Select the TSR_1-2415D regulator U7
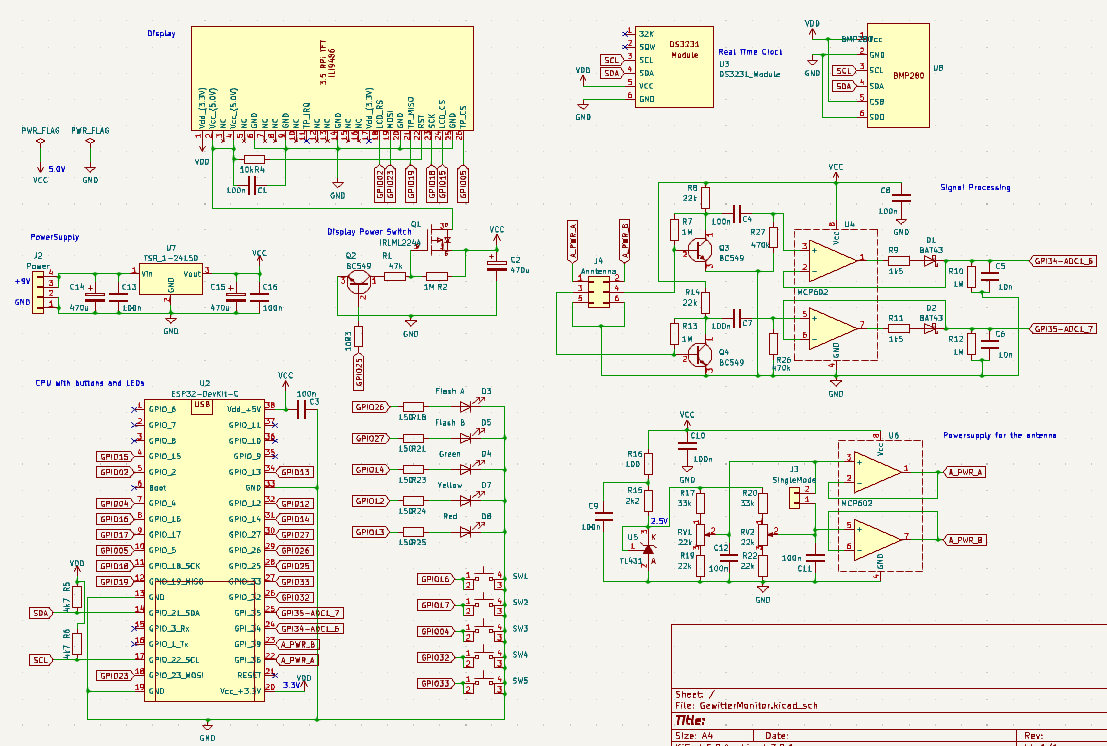Screen dimensions: 1107x746 [171, 279]
